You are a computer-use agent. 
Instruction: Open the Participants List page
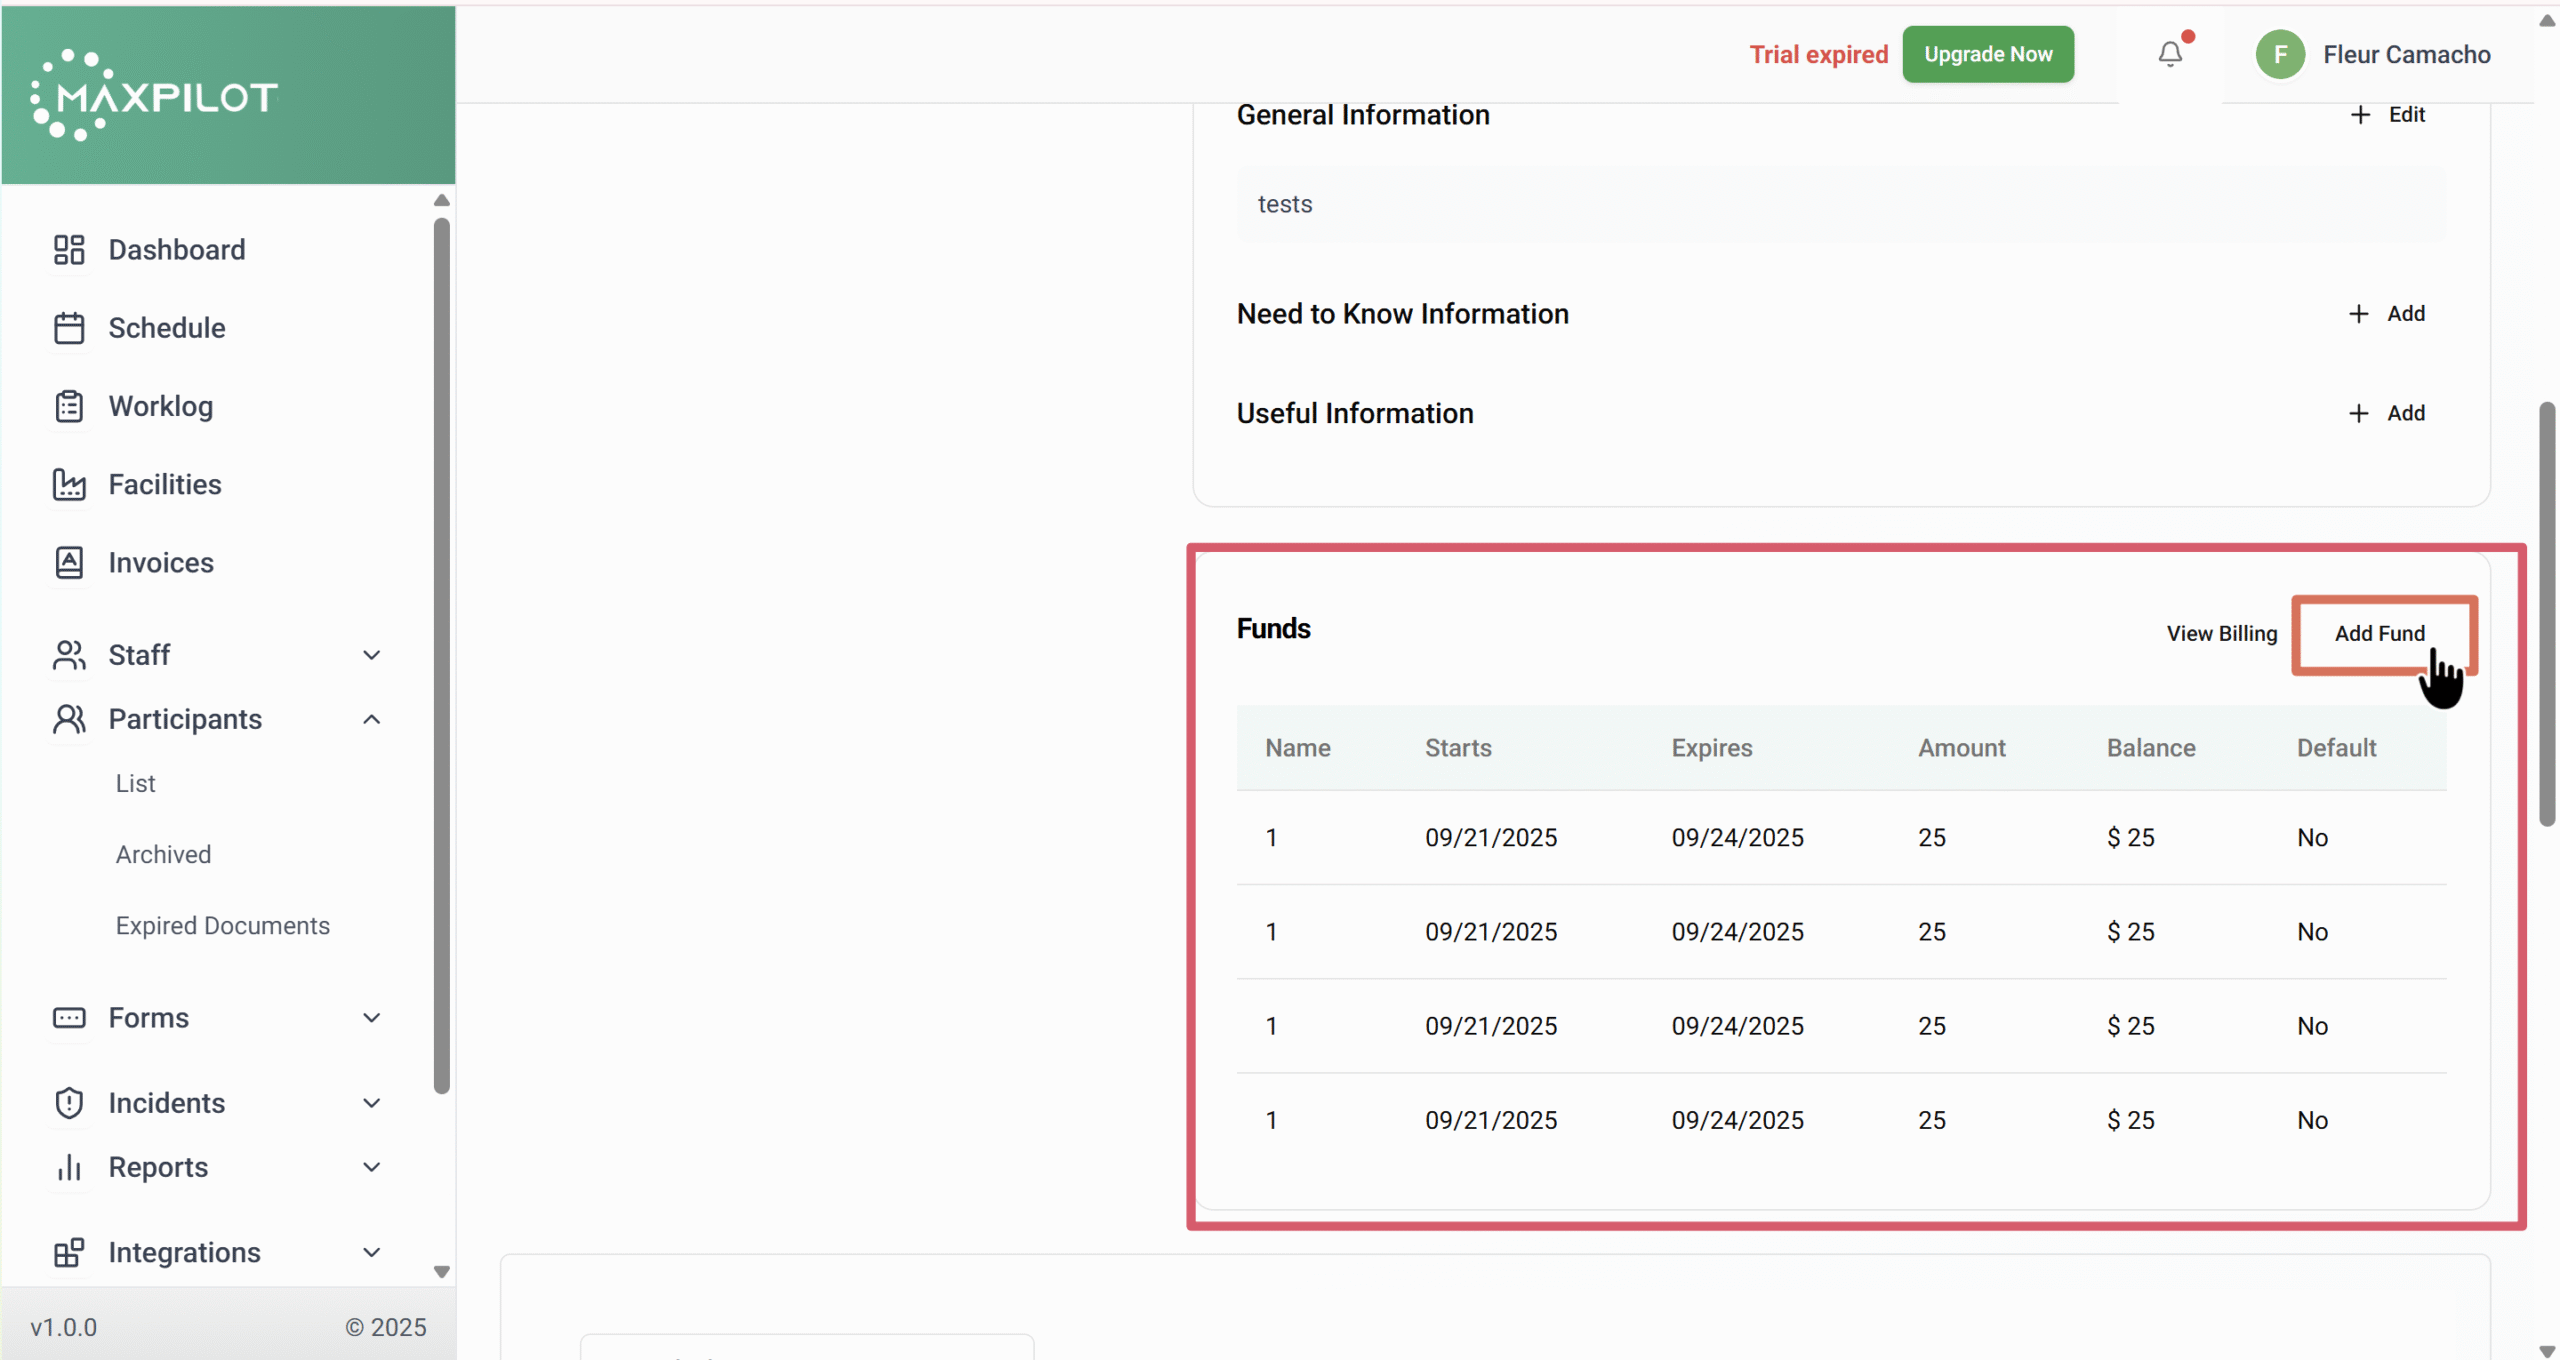[x=135, y=783]
